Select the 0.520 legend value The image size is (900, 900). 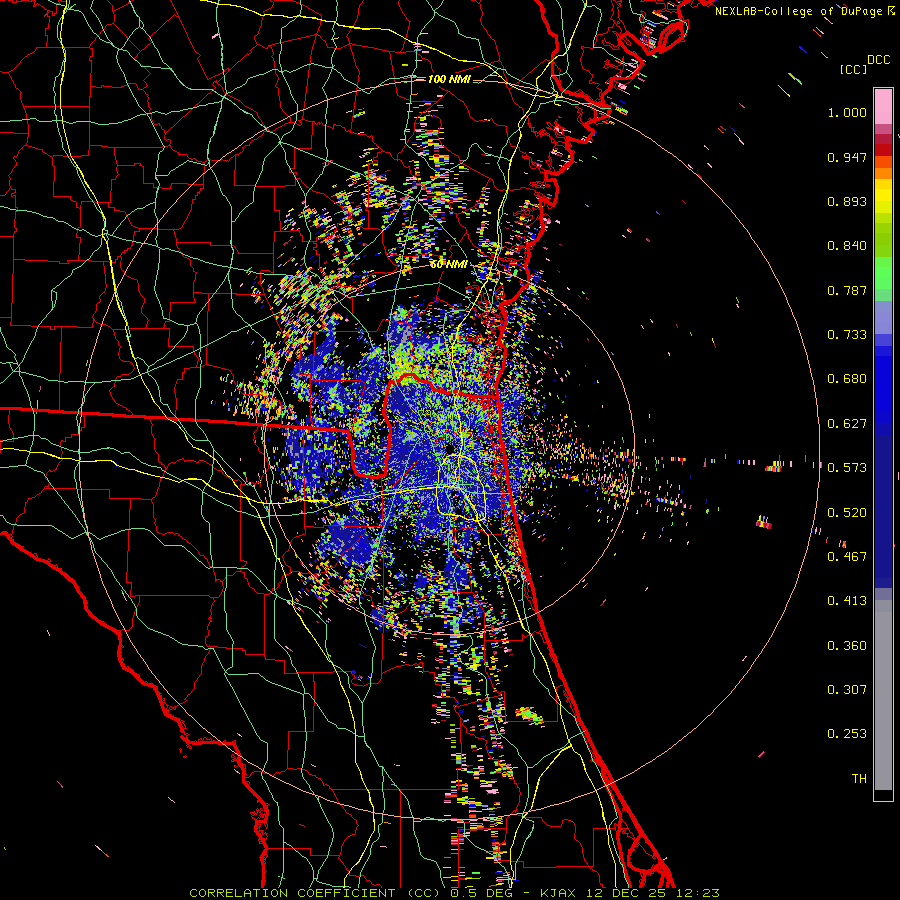(x=847, y=513)
